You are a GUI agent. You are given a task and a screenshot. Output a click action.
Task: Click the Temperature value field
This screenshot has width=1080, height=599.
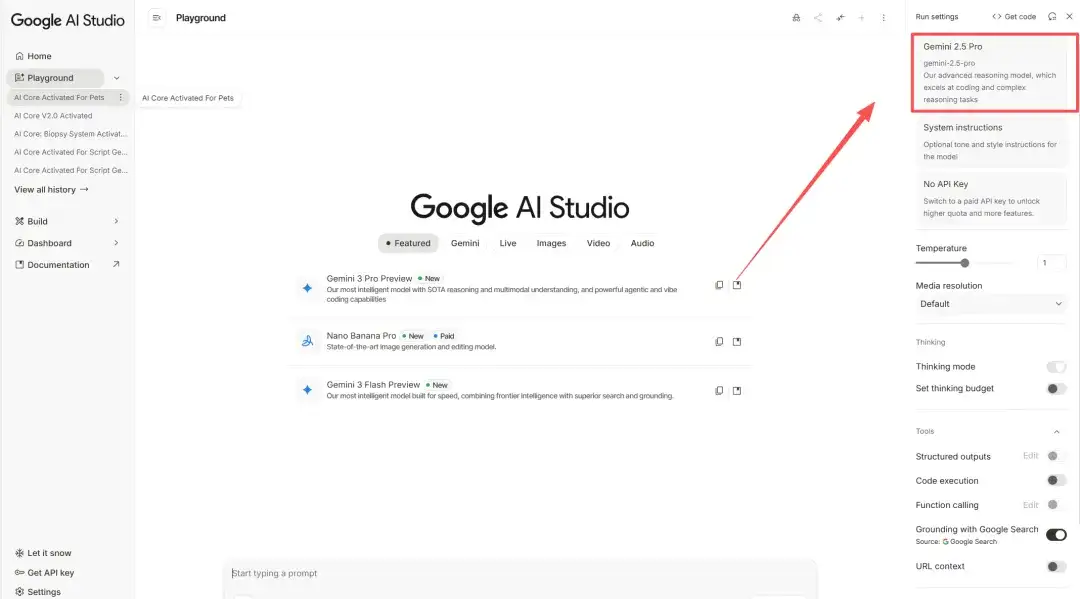click(1051, 262)
